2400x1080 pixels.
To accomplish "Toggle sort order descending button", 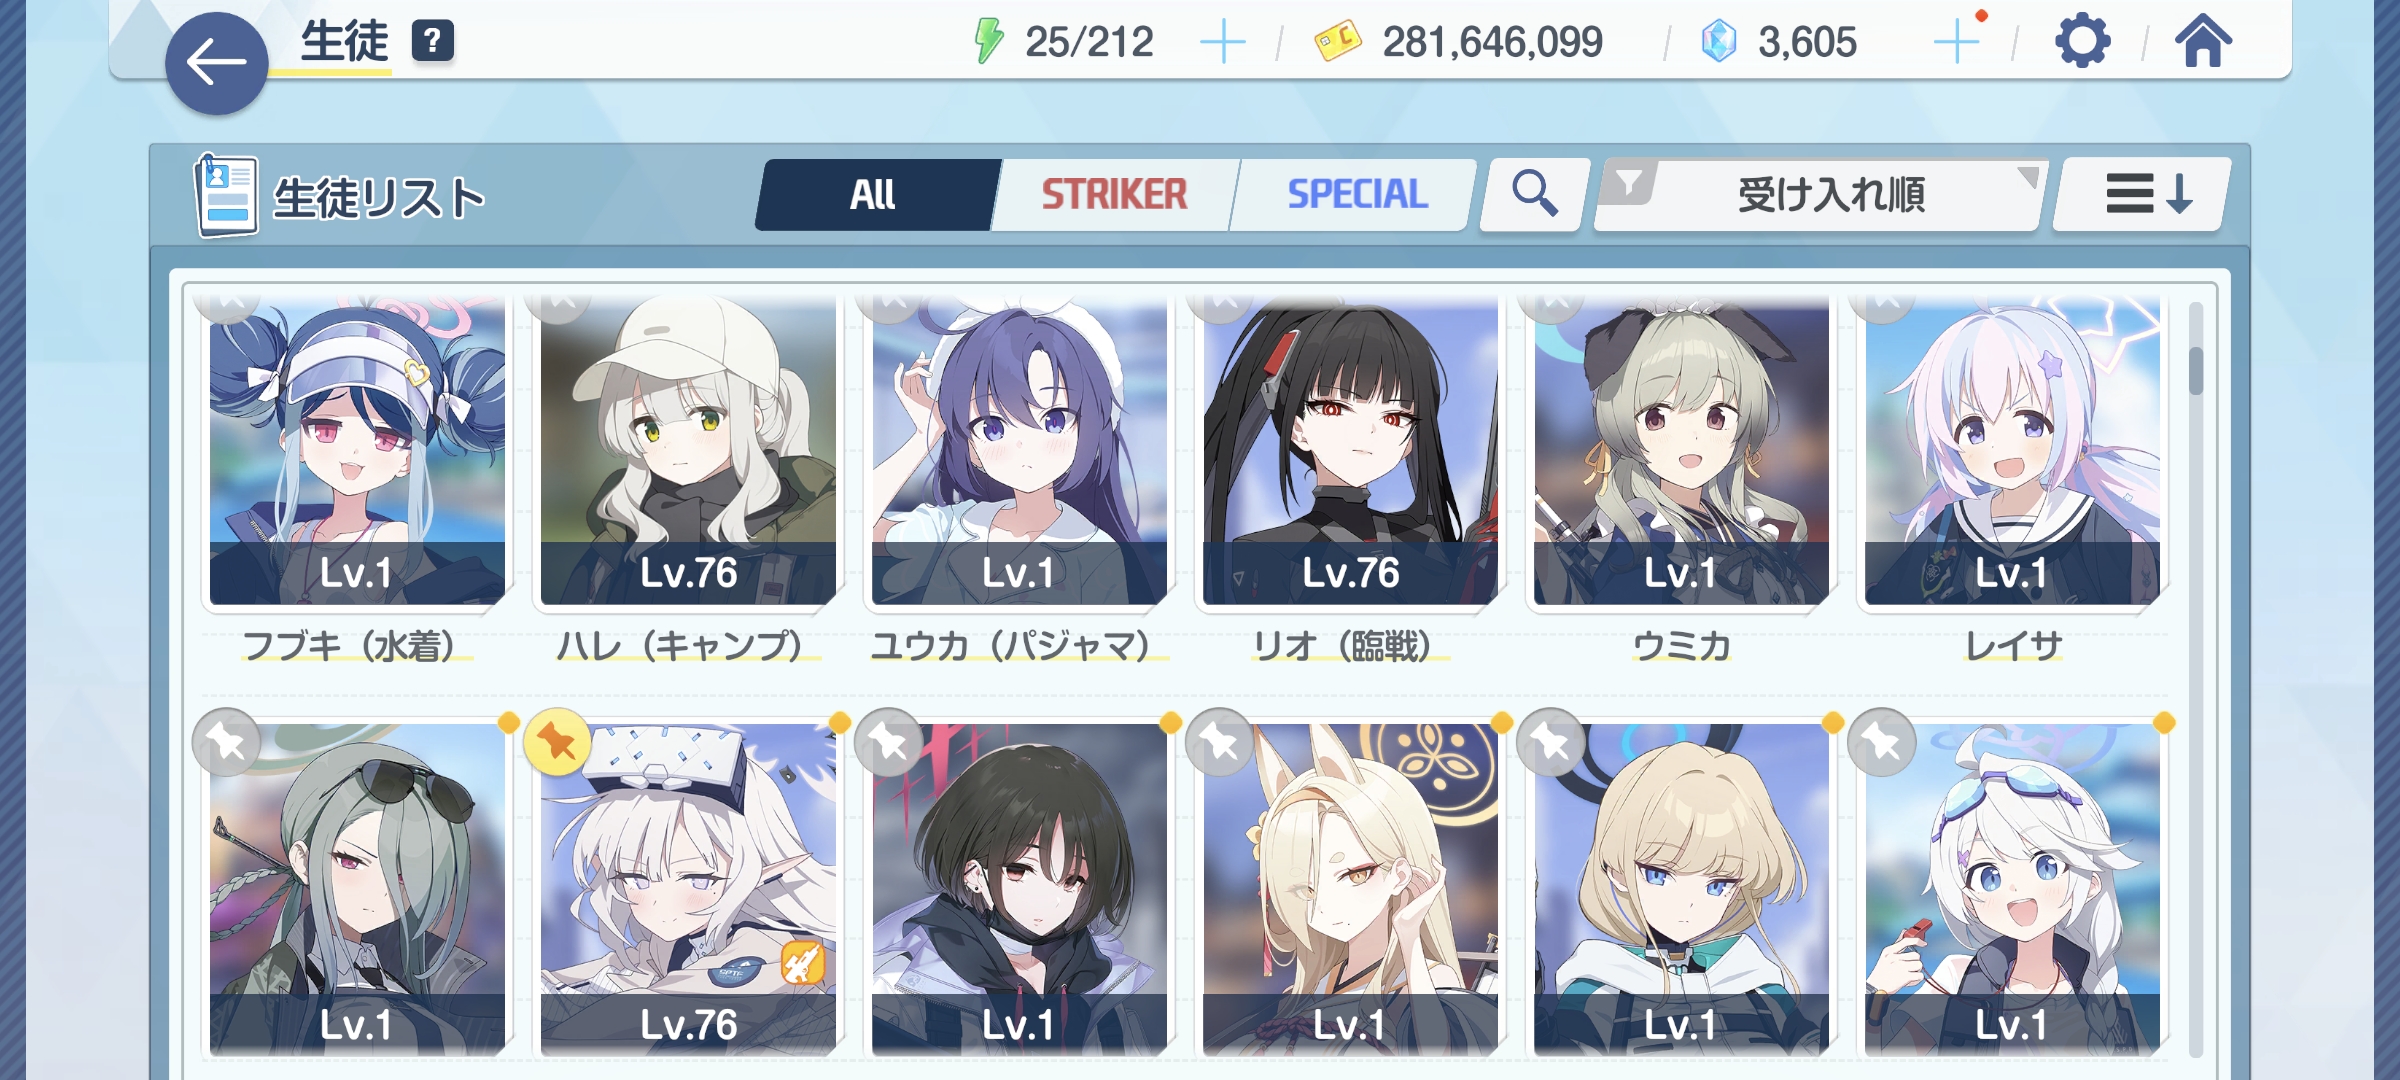I will 2141,194.
